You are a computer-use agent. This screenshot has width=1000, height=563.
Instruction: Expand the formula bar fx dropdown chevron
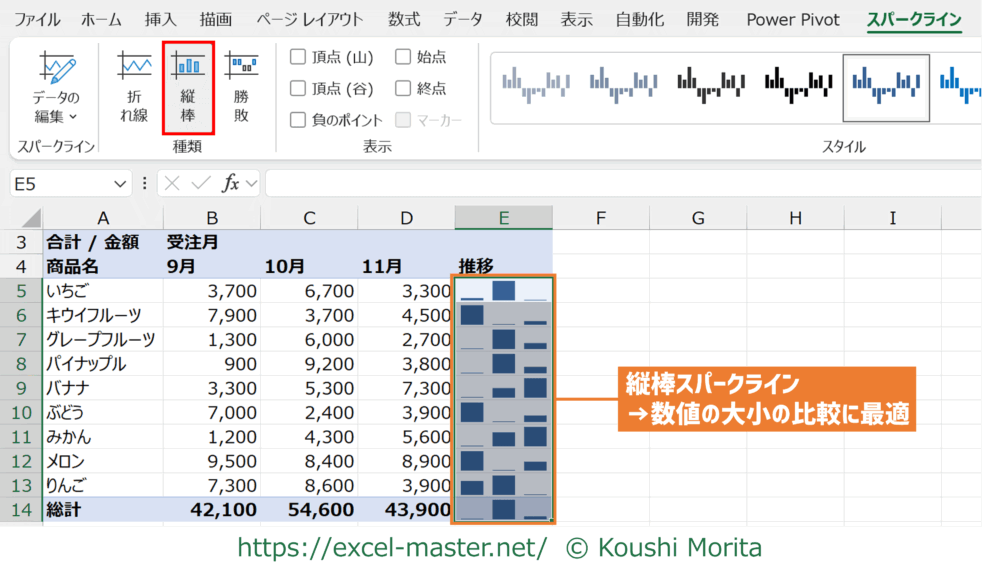point(251,184)
